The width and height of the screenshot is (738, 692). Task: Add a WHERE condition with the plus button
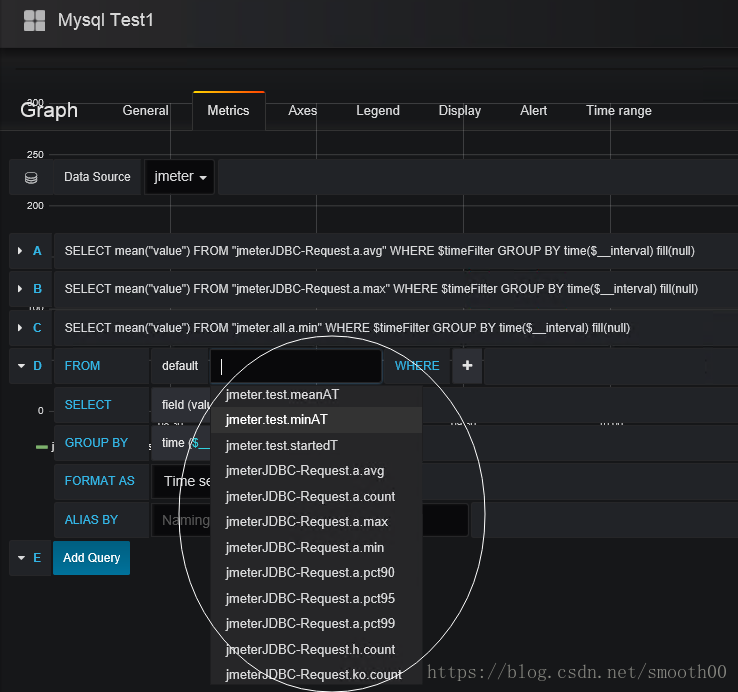click(467, 366)
